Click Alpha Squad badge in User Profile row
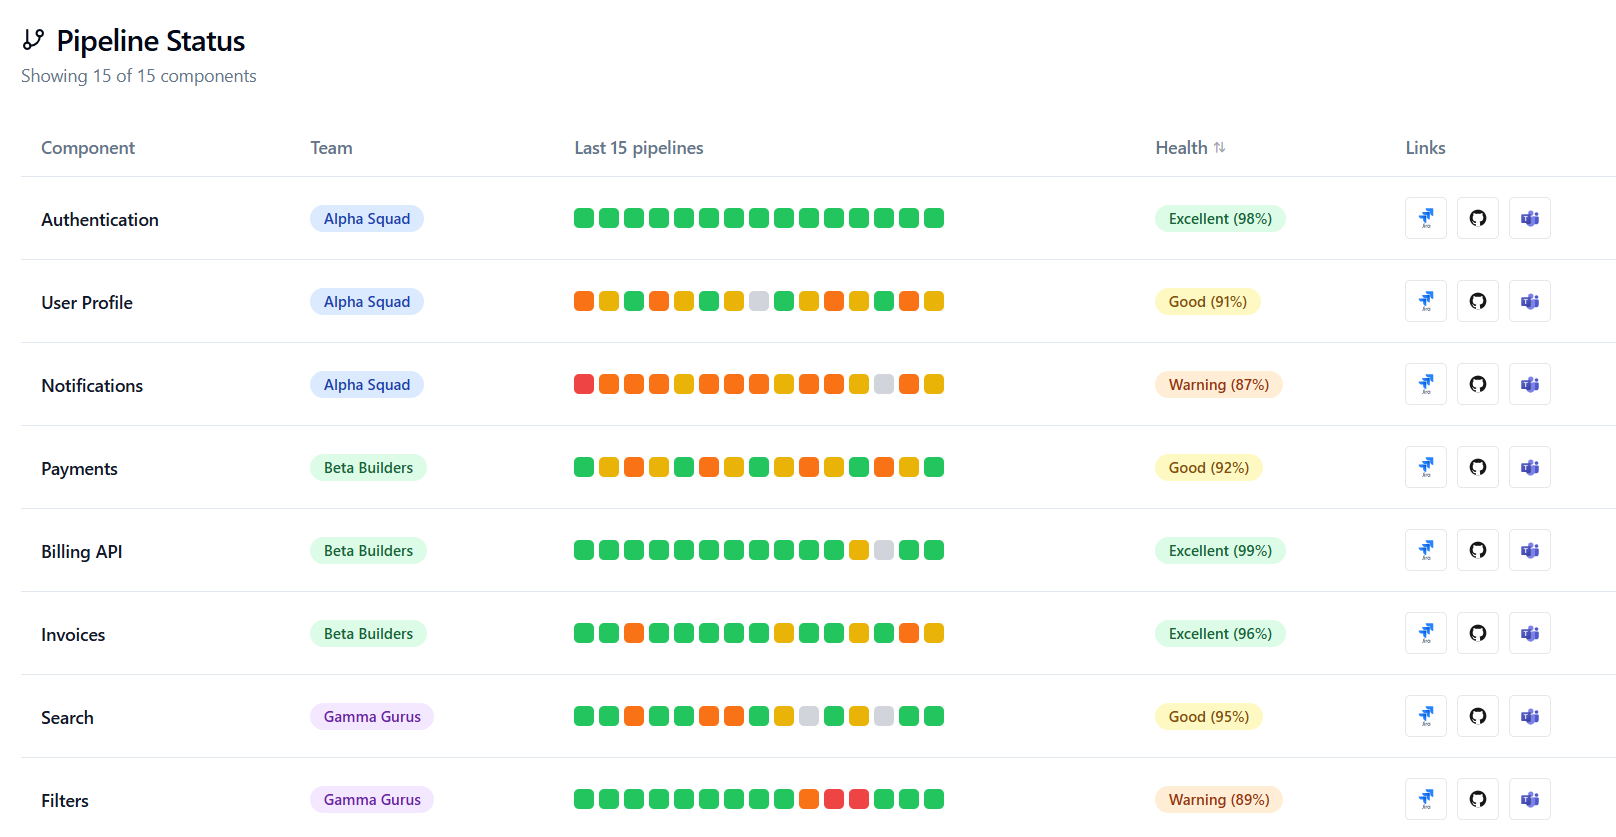 [x=367, y=301]
